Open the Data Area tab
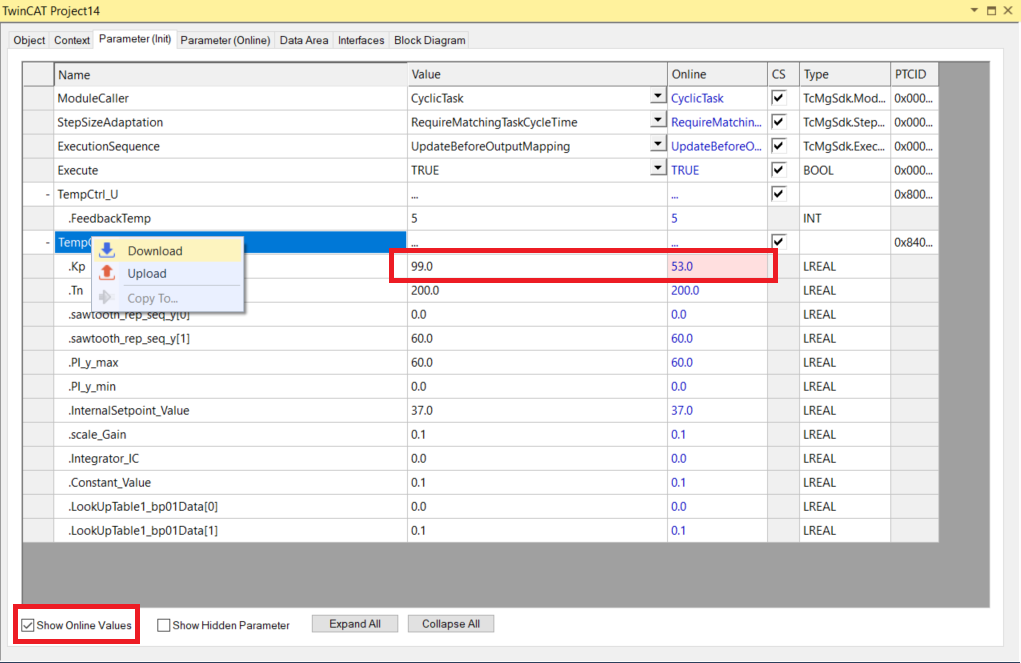 pos(303,40)
